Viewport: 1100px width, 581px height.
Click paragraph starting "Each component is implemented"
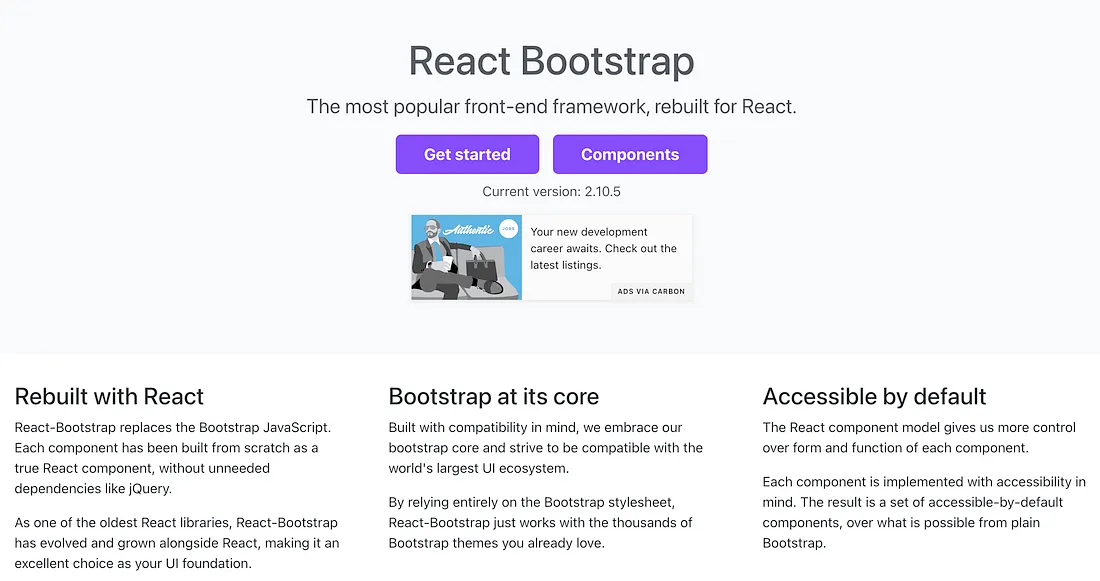coord(923,512)
